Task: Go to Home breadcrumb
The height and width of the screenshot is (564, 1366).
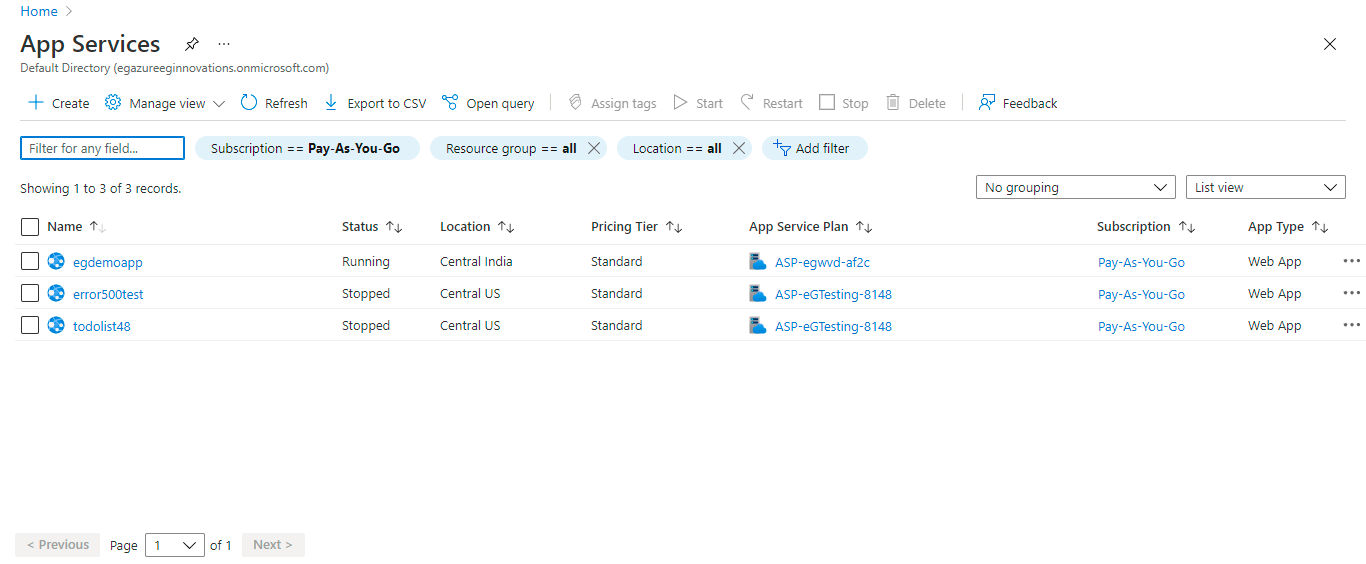Action: click(39, 11)
